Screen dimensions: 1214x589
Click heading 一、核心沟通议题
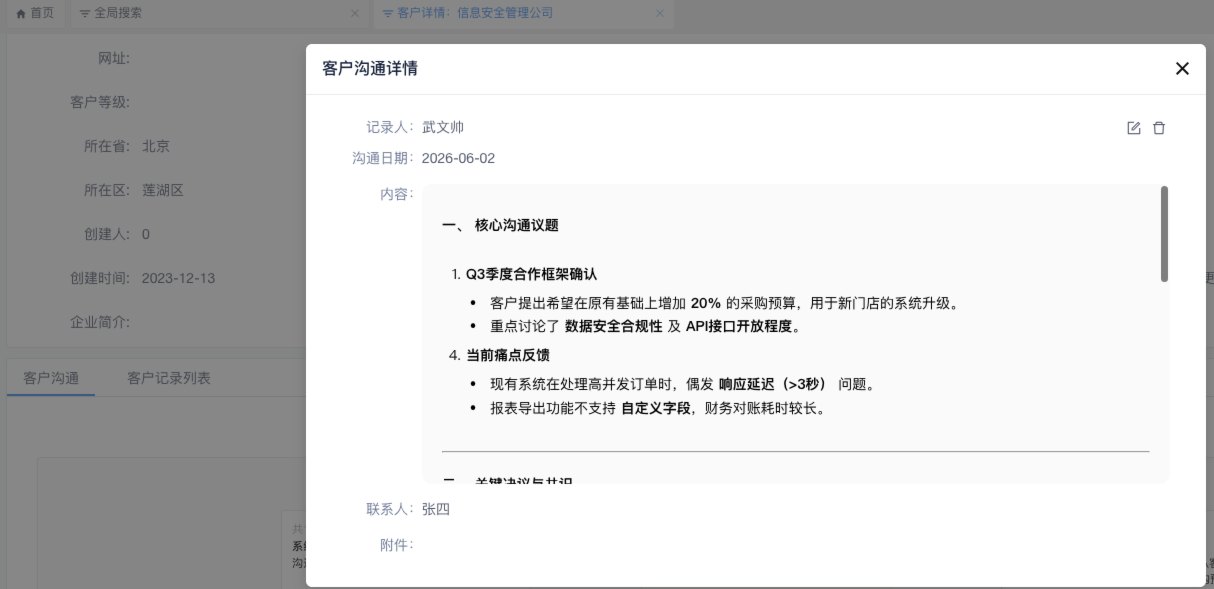point(500,225)
